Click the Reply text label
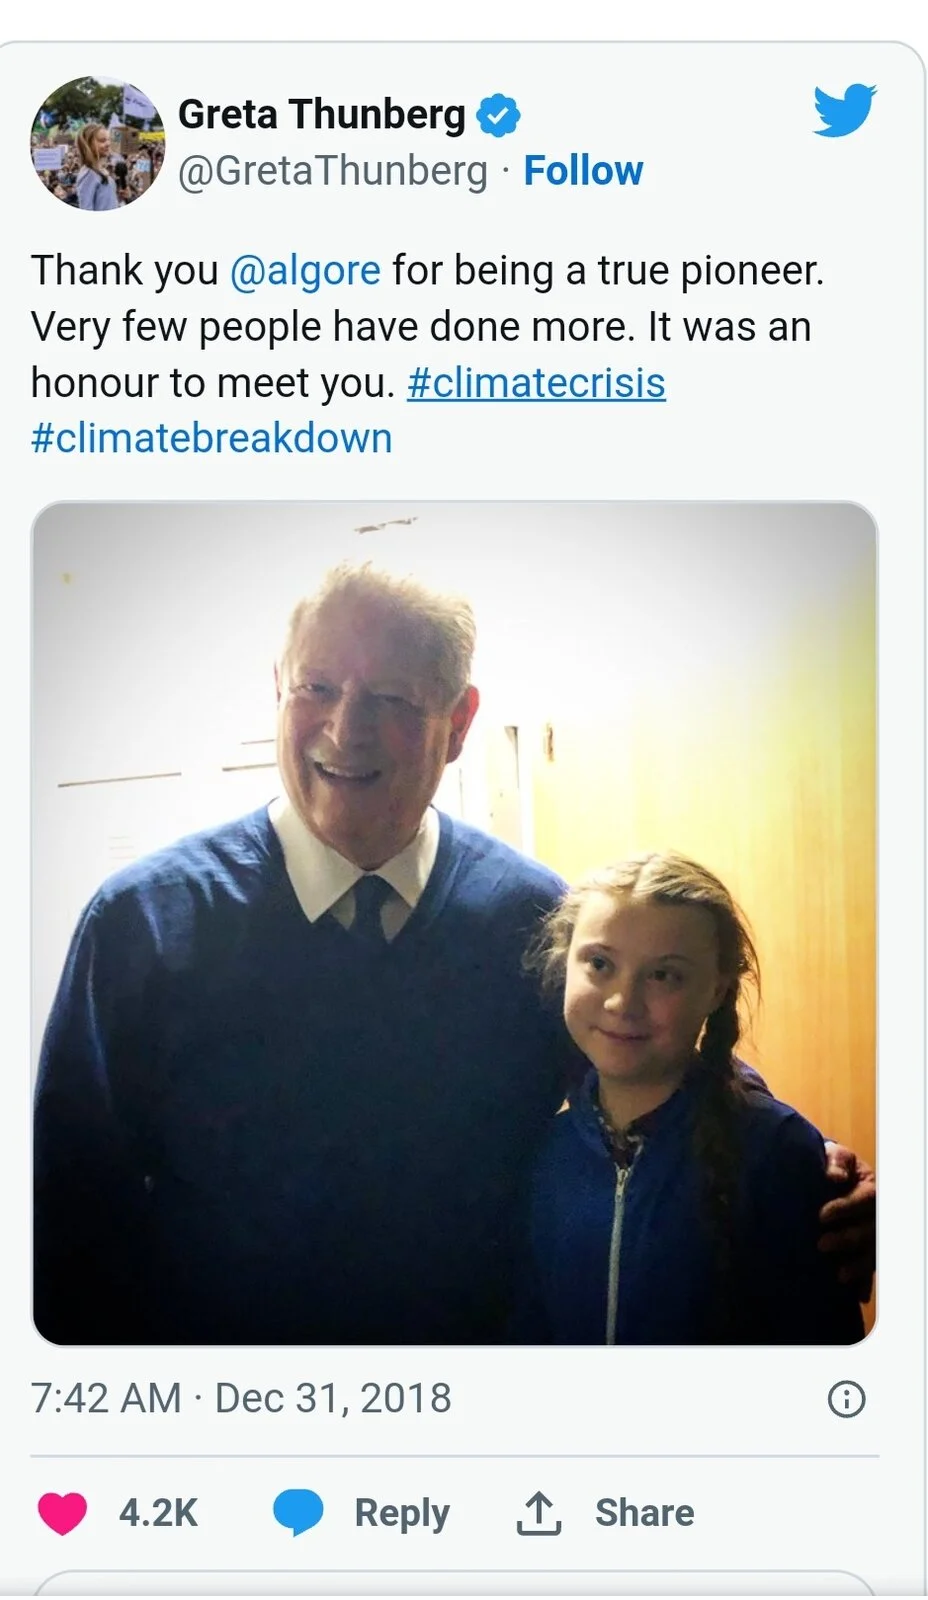The width and height of the screenshot is (928, 1600). click(402, 1513)
